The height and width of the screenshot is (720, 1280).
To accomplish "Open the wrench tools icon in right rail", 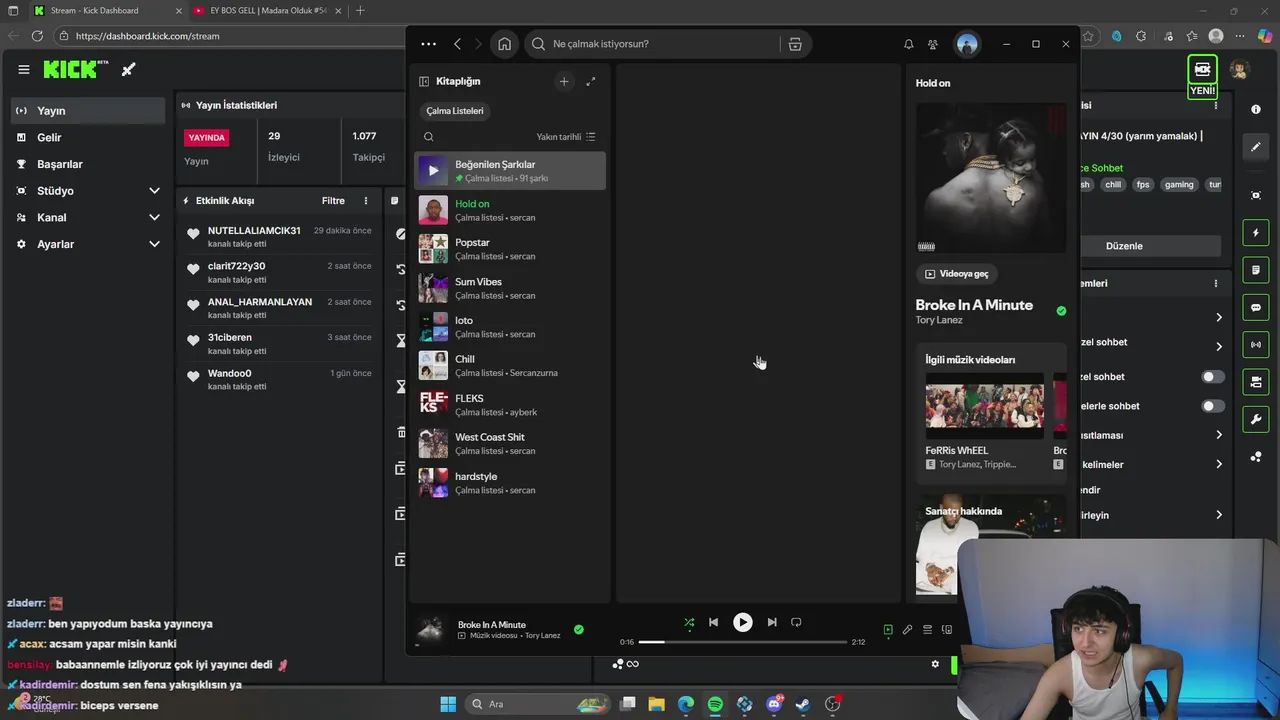I will click(x=1256, y=419).
